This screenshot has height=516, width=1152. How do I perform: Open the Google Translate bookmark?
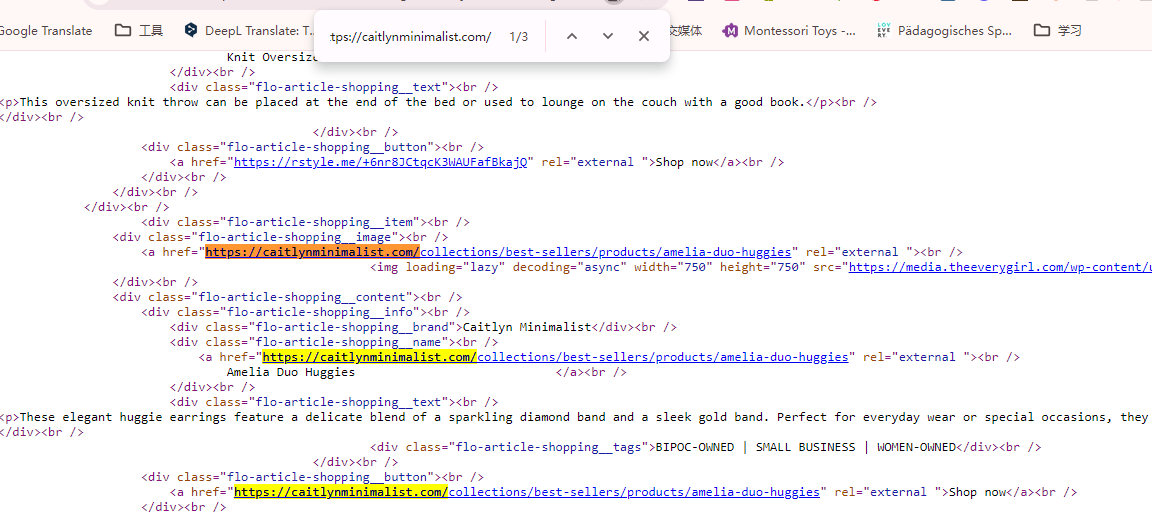point(46,30)
